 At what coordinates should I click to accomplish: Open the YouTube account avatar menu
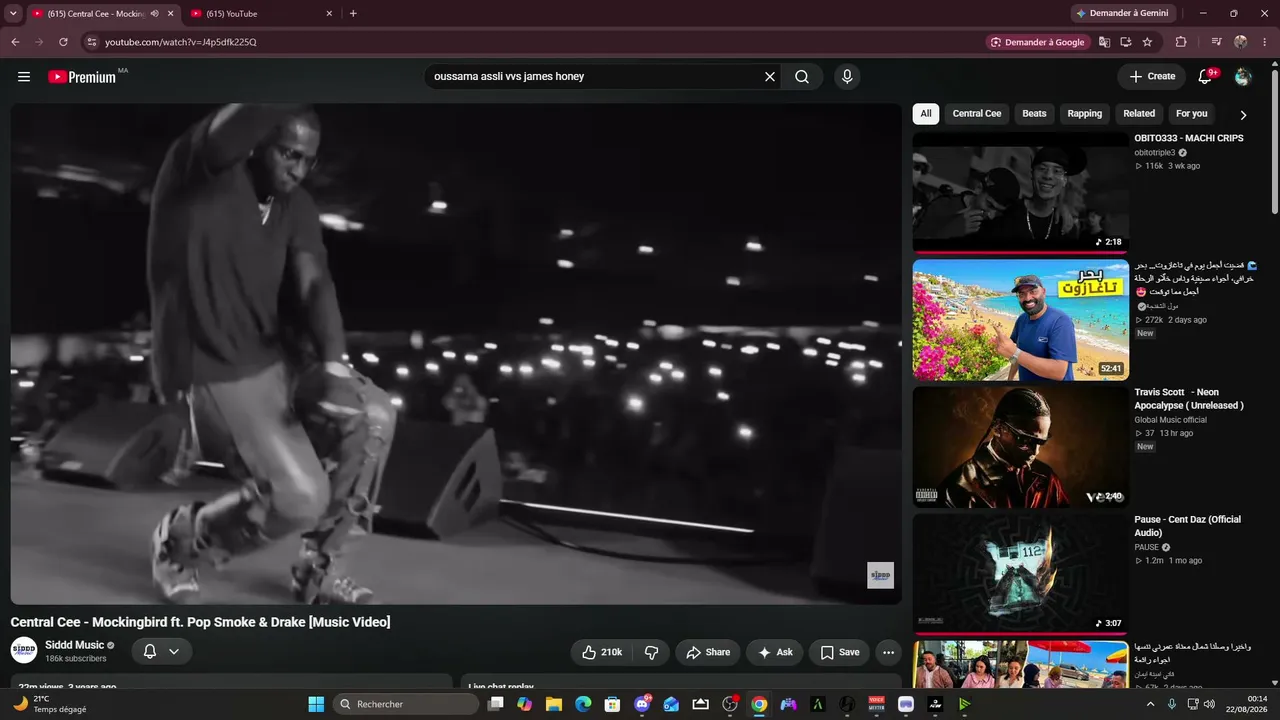pyautogui.click(x=1243, y=77)
